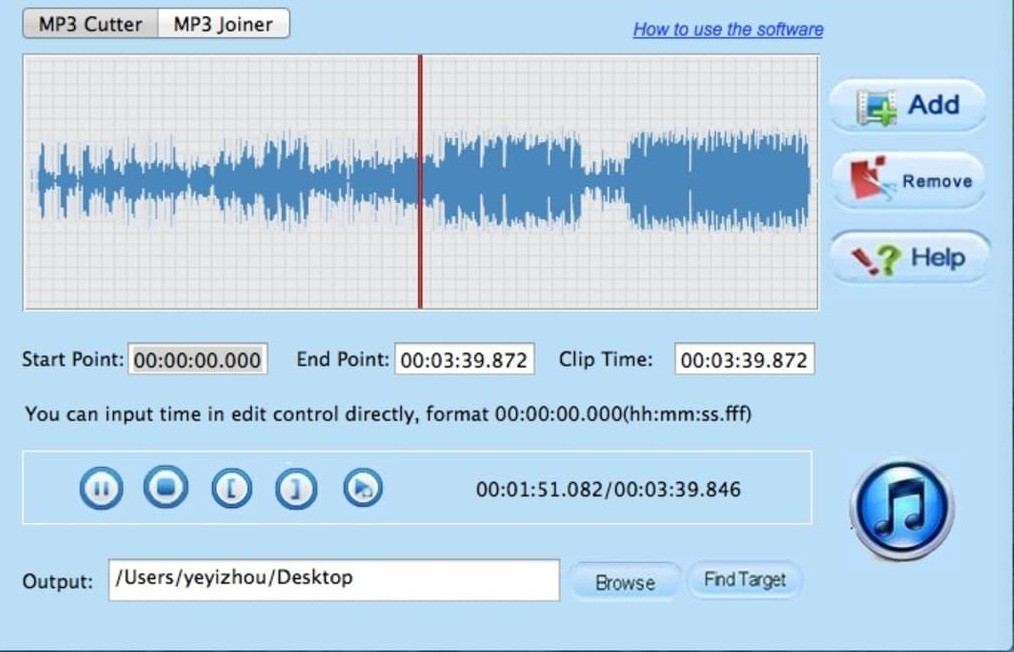Switch to the MP3 Cutter tab
This screenshot has height=652, width=1014.
[x=89, y=22]
